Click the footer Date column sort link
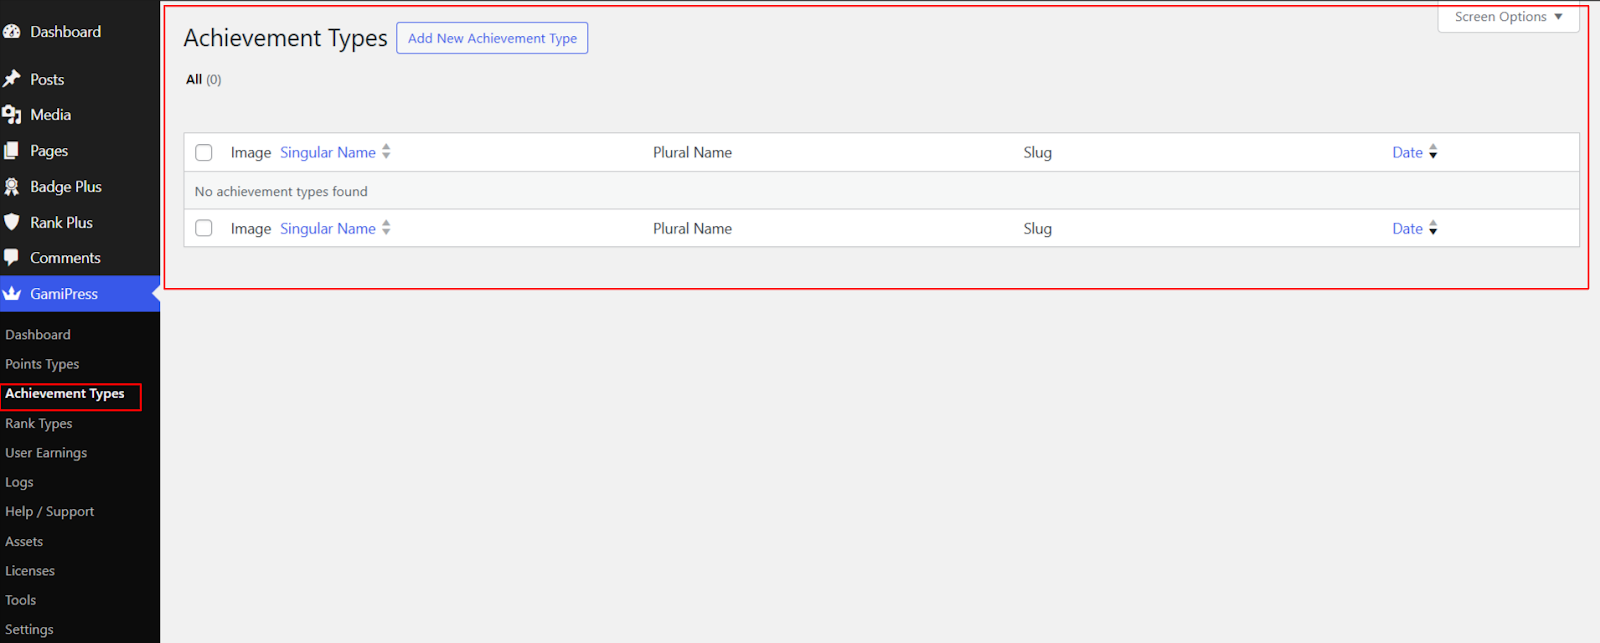The height and width of the screenshot is (643, 1600). tap(1407, 229)
